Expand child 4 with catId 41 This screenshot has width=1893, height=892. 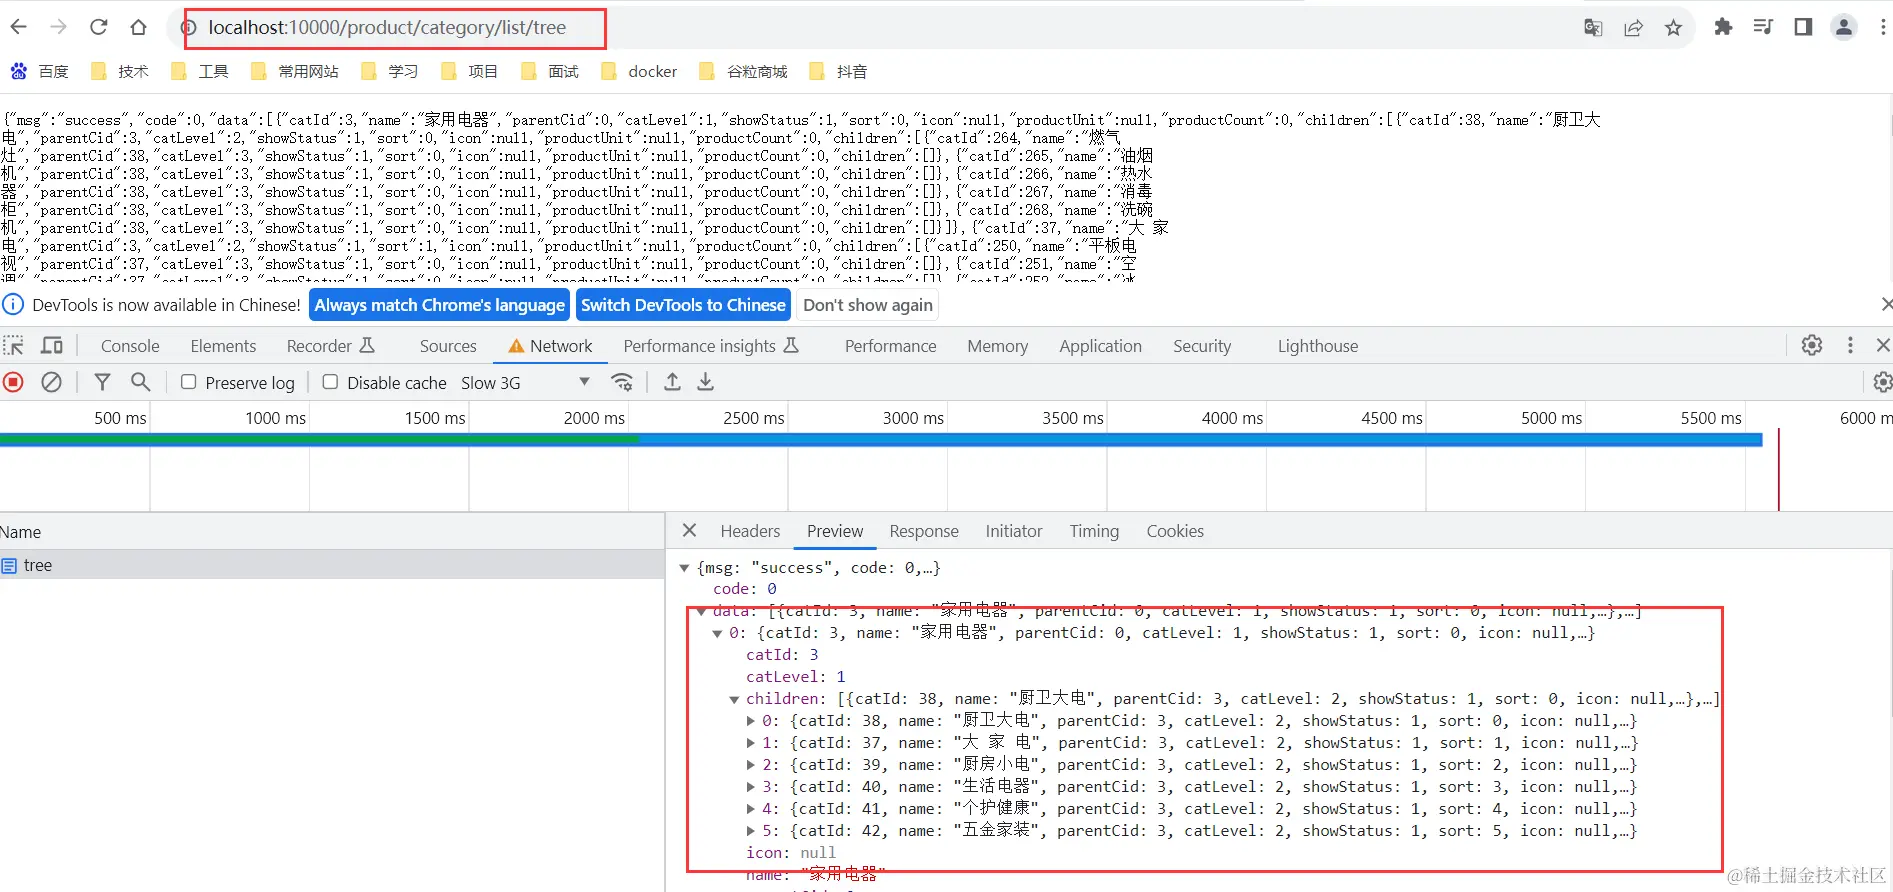coord(751,809)
